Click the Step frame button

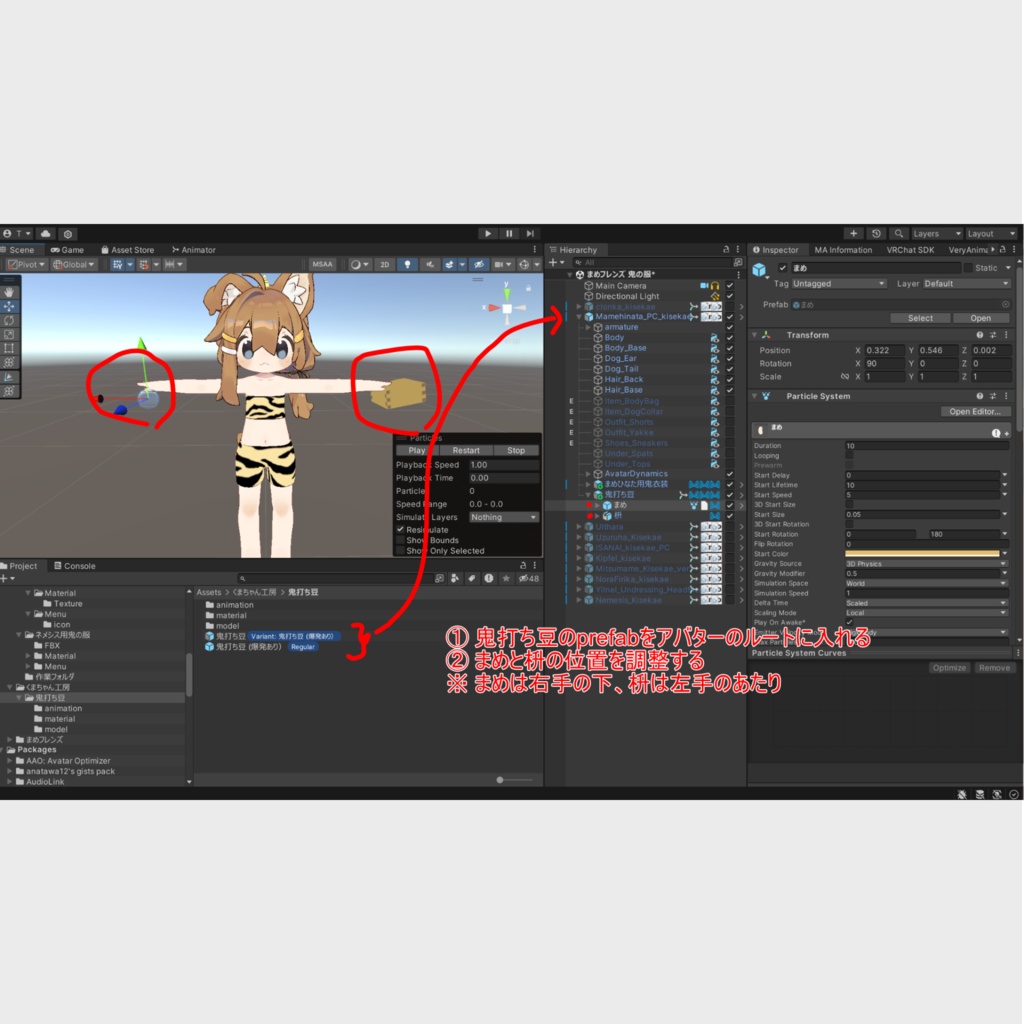[x=530, y=234]
